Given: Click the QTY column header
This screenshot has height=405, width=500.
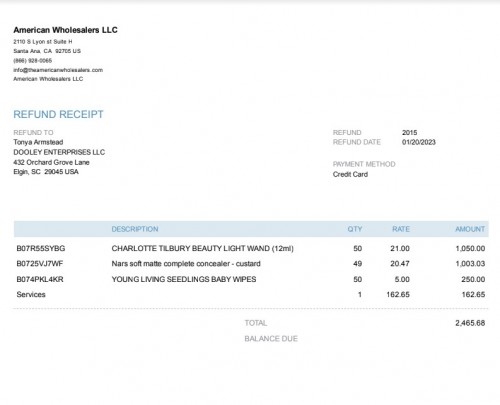Looking at the screenshot, I should click(x=355, y=229).
